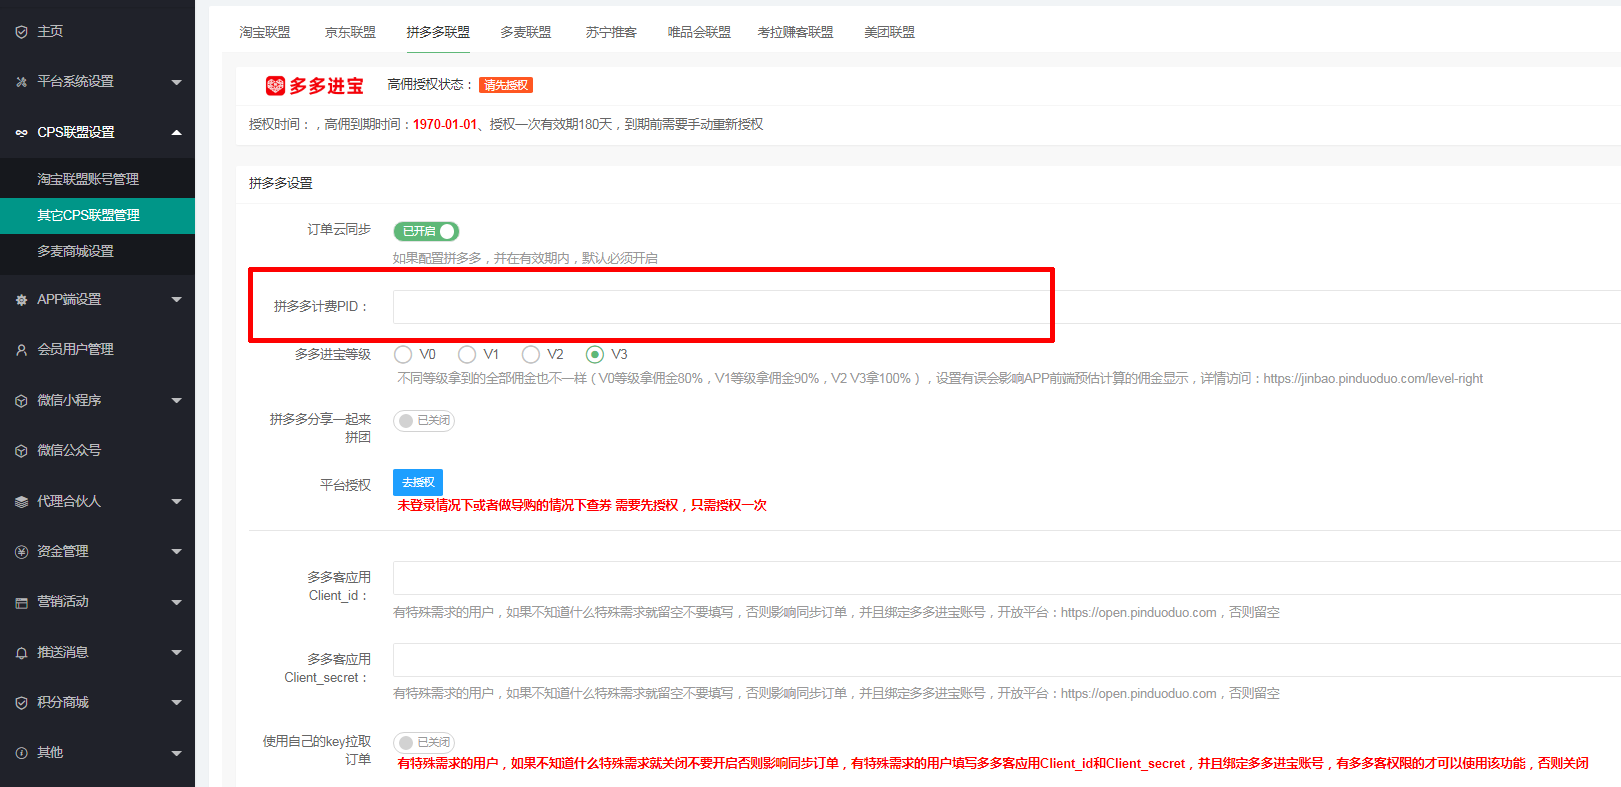Click the expiry date 1970-01-01

[x=445, y=125]
